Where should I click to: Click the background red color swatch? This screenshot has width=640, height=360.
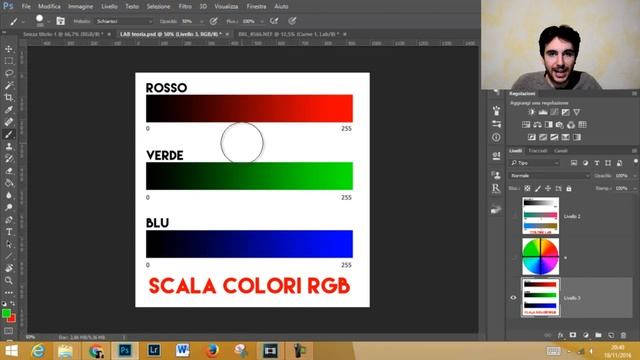point(12,318)
